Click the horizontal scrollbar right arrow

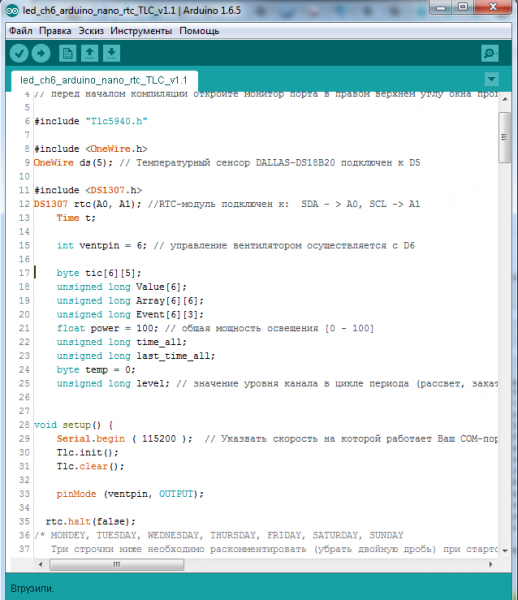pos(491,564)
